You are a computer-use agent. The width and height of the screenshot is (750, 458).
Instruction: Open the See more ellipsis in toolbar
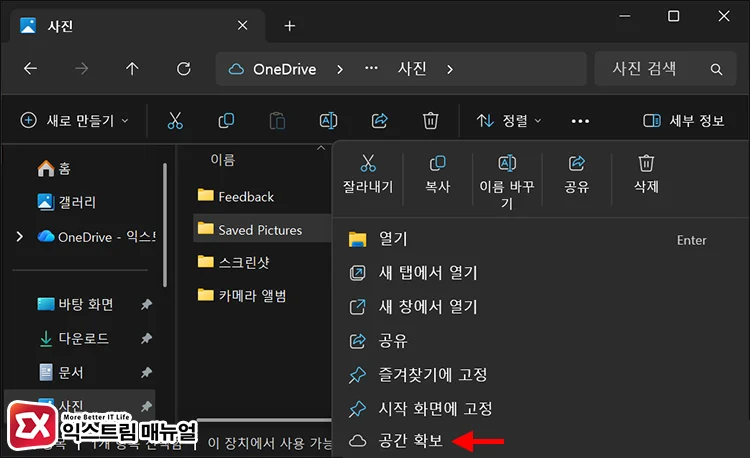(x=580, y=121)
